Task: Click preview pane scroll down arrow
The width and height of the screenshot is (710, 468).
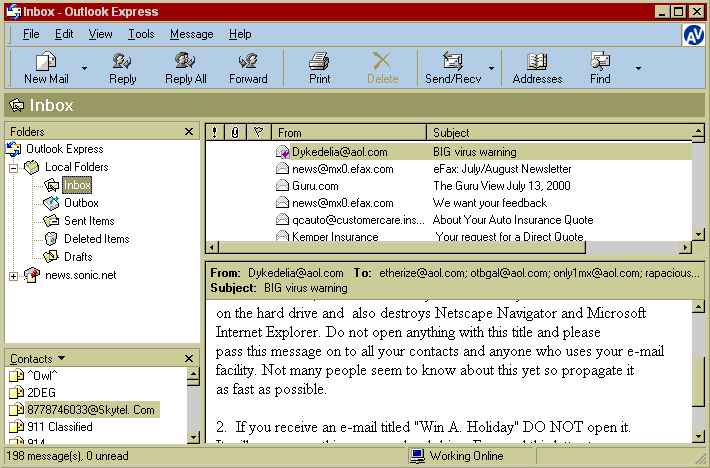Action: [698, 437]
